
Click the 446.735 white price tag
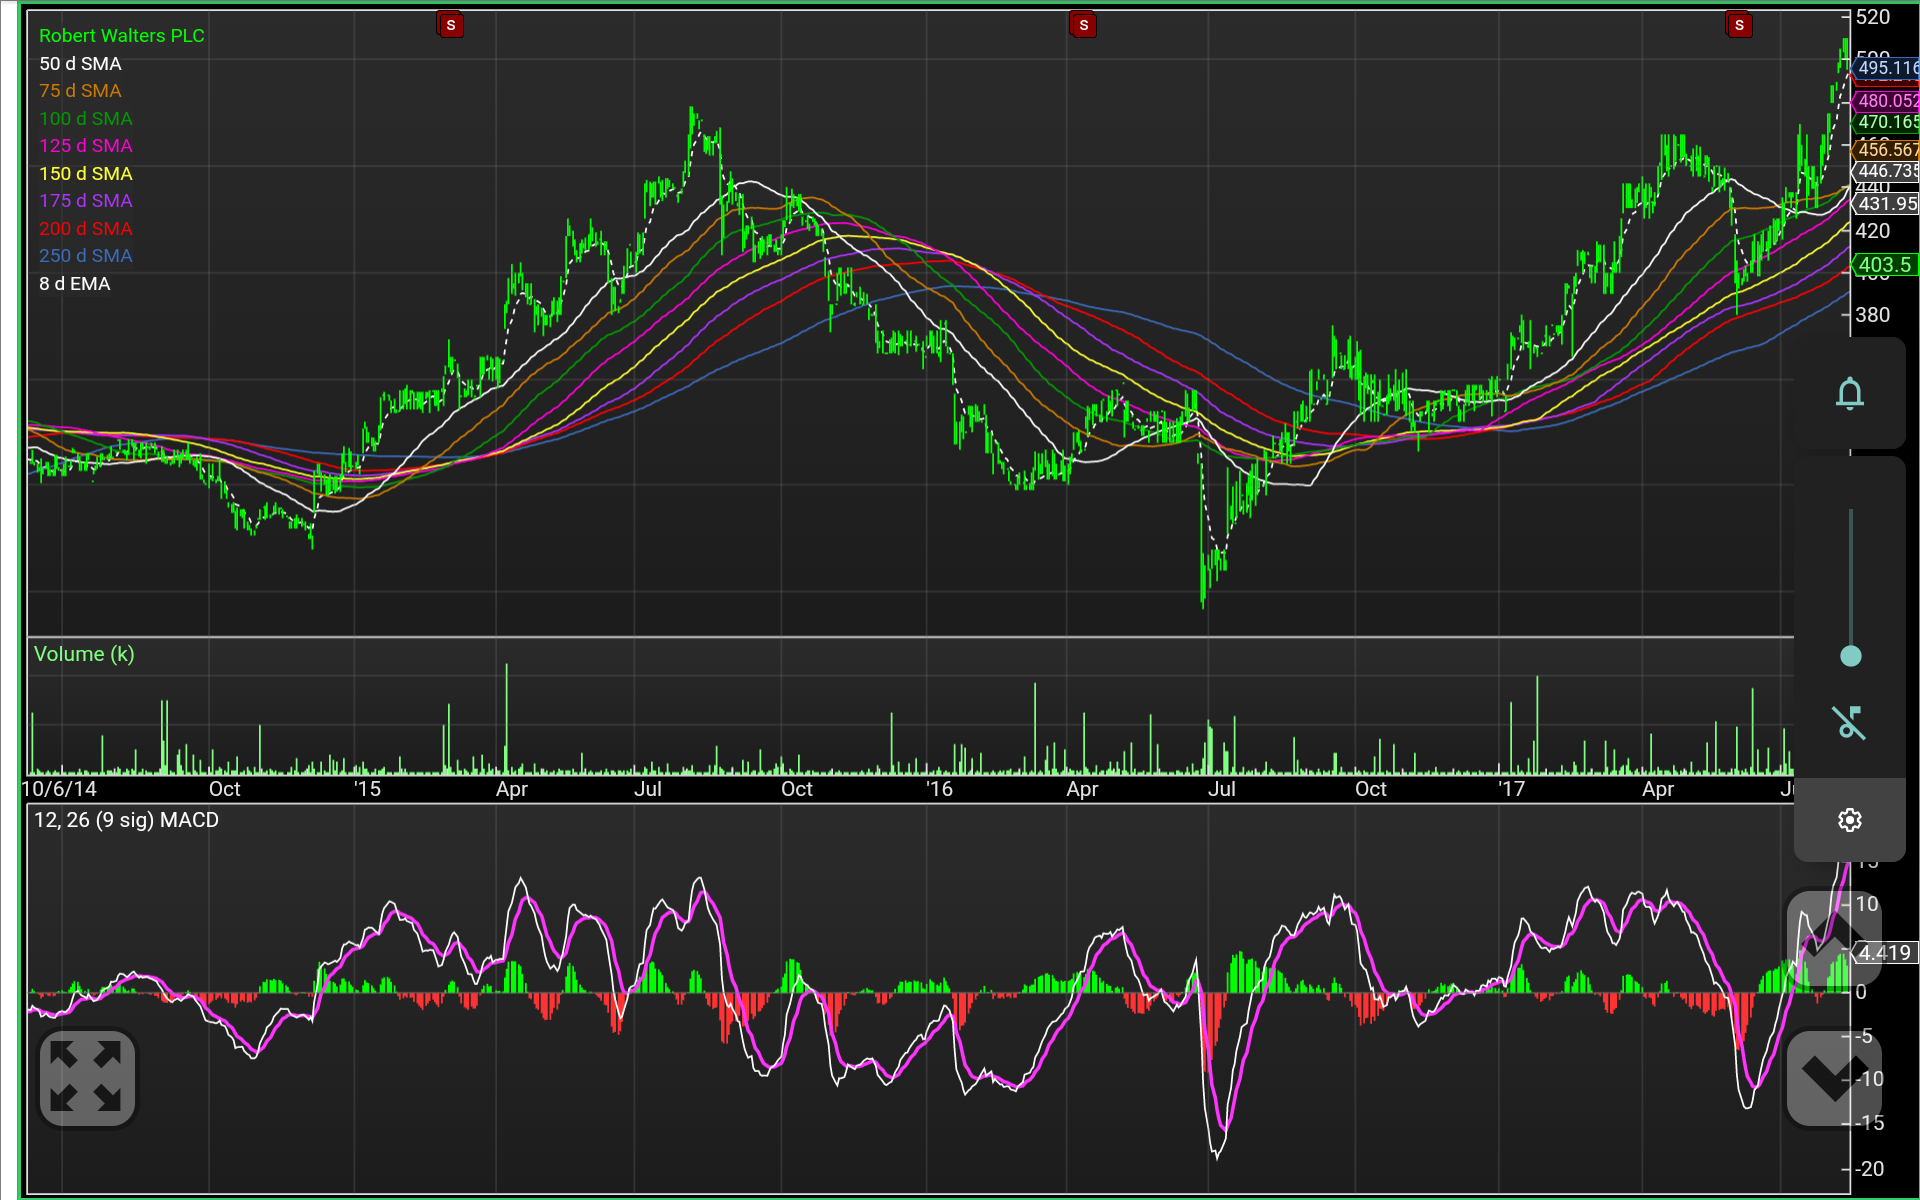[1885, 171]
